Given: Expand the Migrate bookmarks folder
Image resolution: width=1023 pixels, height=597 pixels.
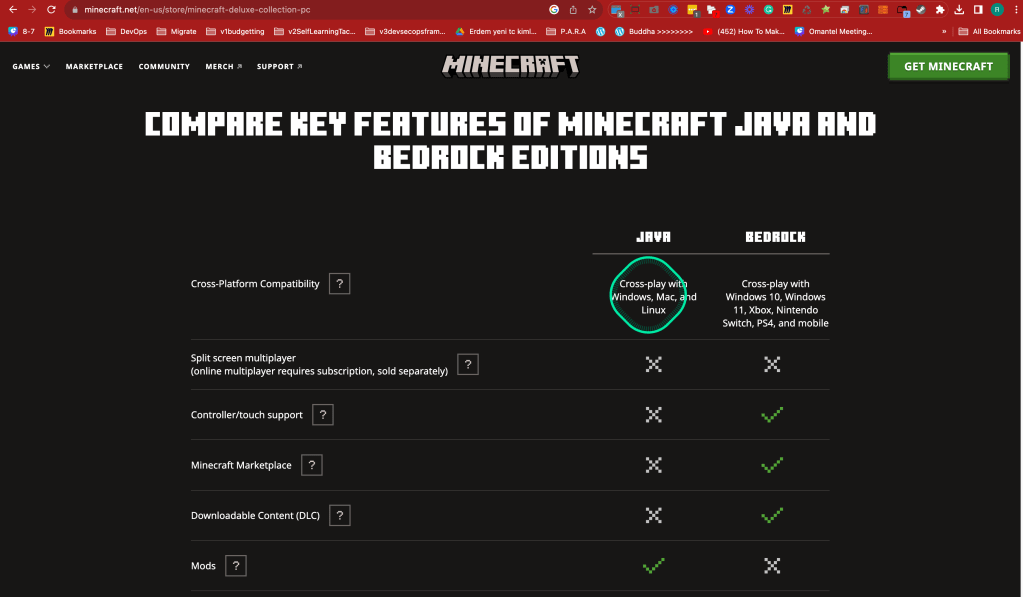Looking at the screenshot, I should [177, 31].
